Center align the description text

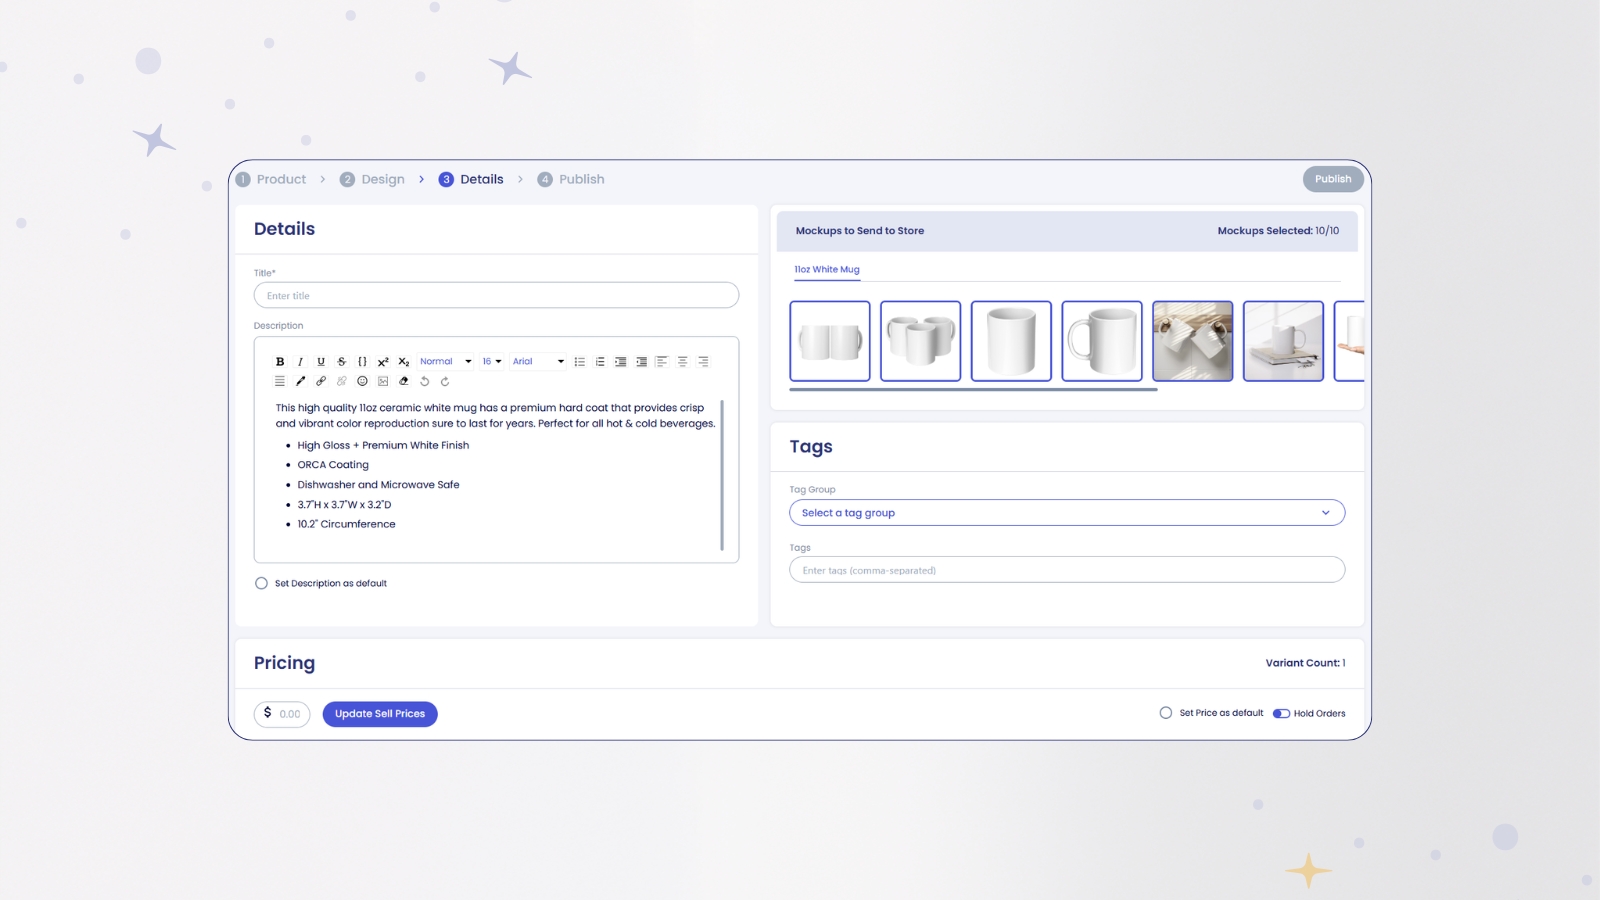[682, 361]
